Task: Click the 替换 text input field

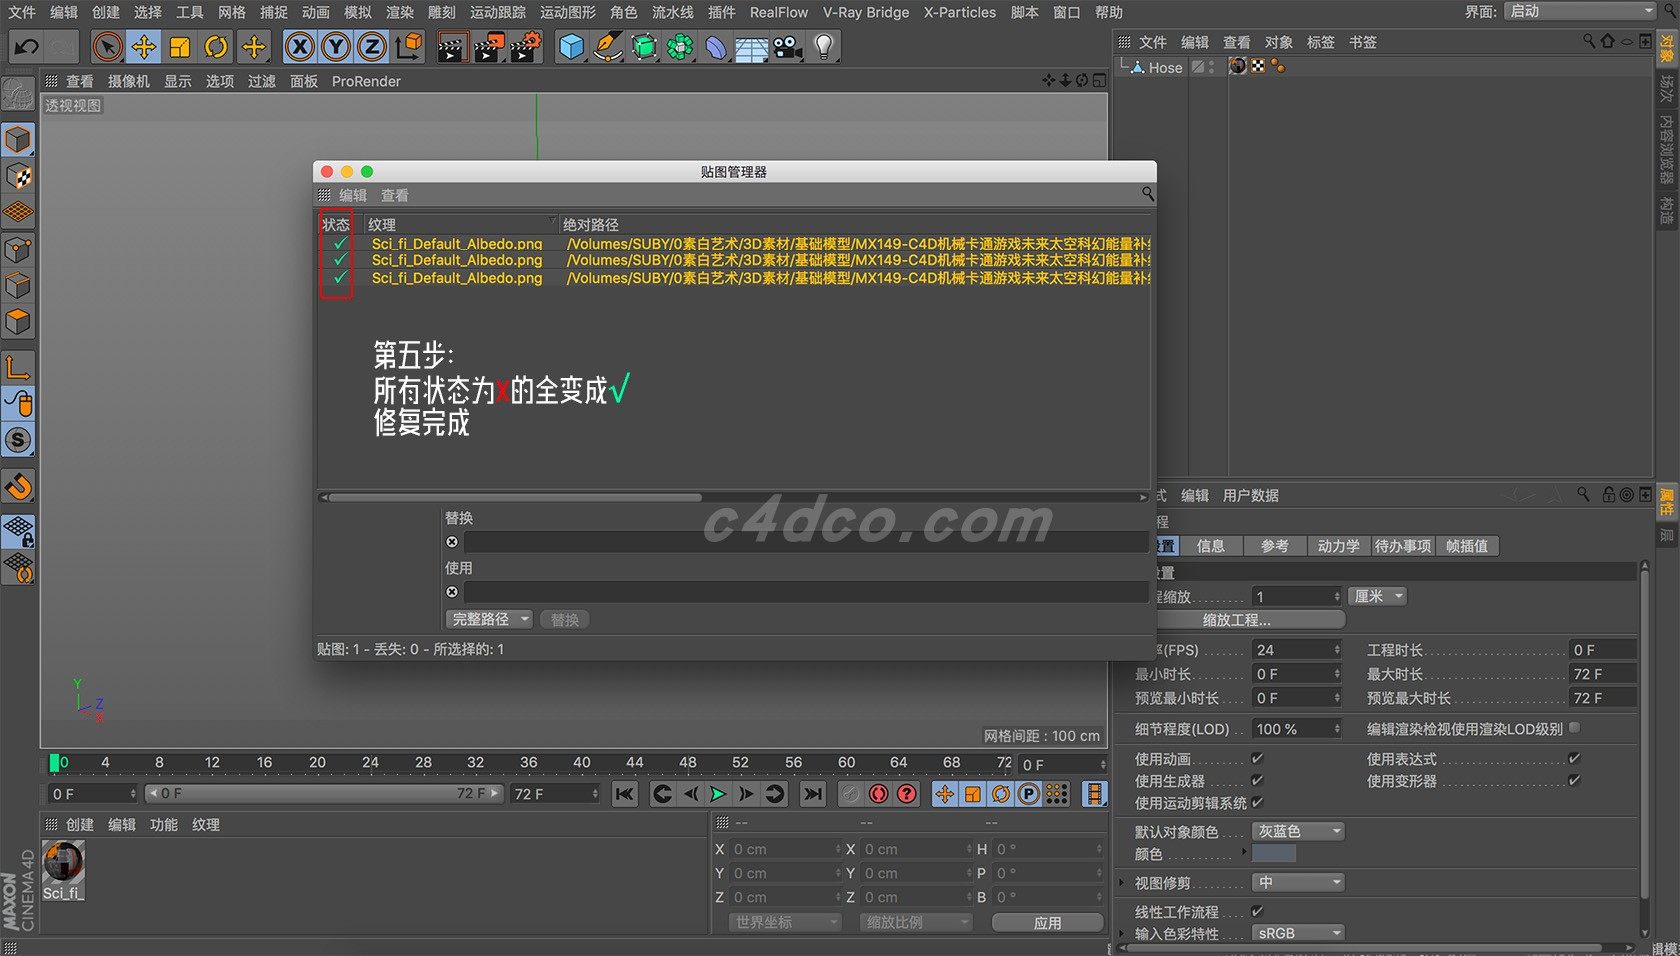Action: pyautogui.click(x=805, y=542)
